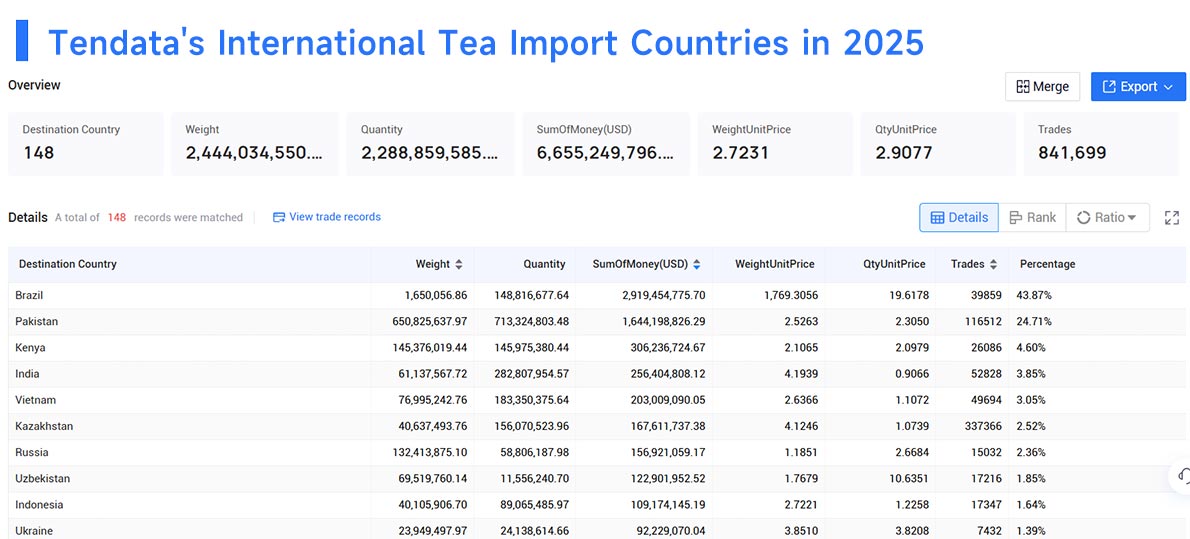Image resolution: width=1190 pixels, height=539 pixels.
Task: Click the Merge button
Action: point(1042,87)
